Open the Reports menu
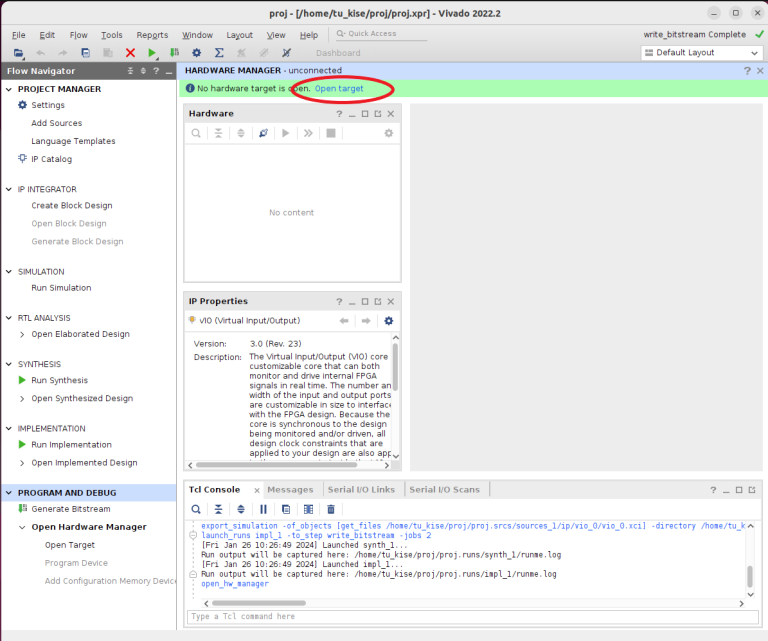The height and width of the screenshot is (641, 768). point(152,35)
